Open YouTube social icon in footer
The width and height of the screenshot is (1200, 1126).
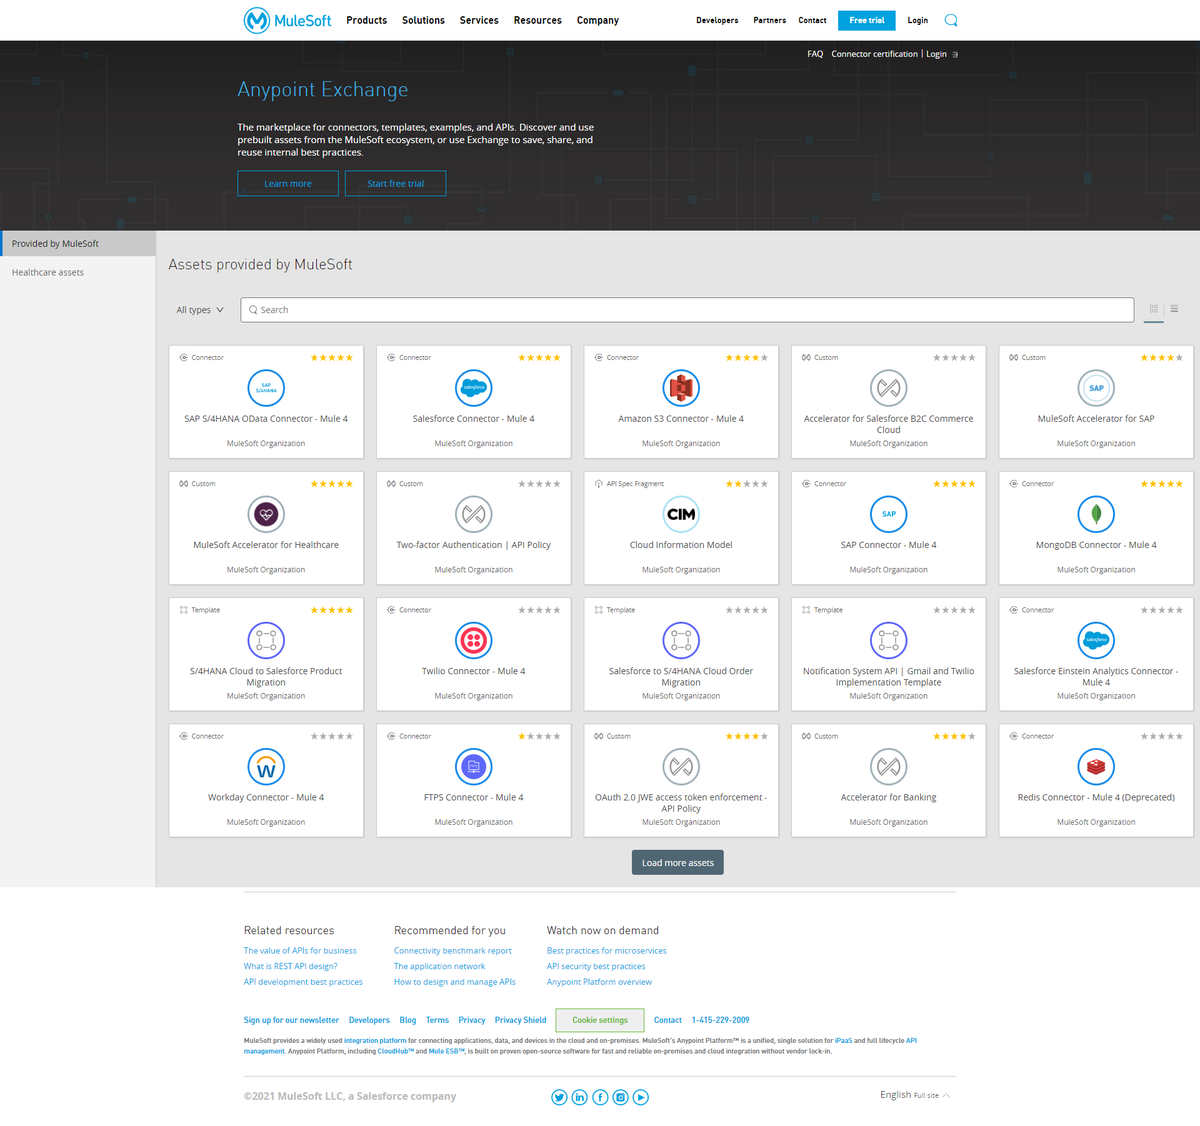[641, 1097]
